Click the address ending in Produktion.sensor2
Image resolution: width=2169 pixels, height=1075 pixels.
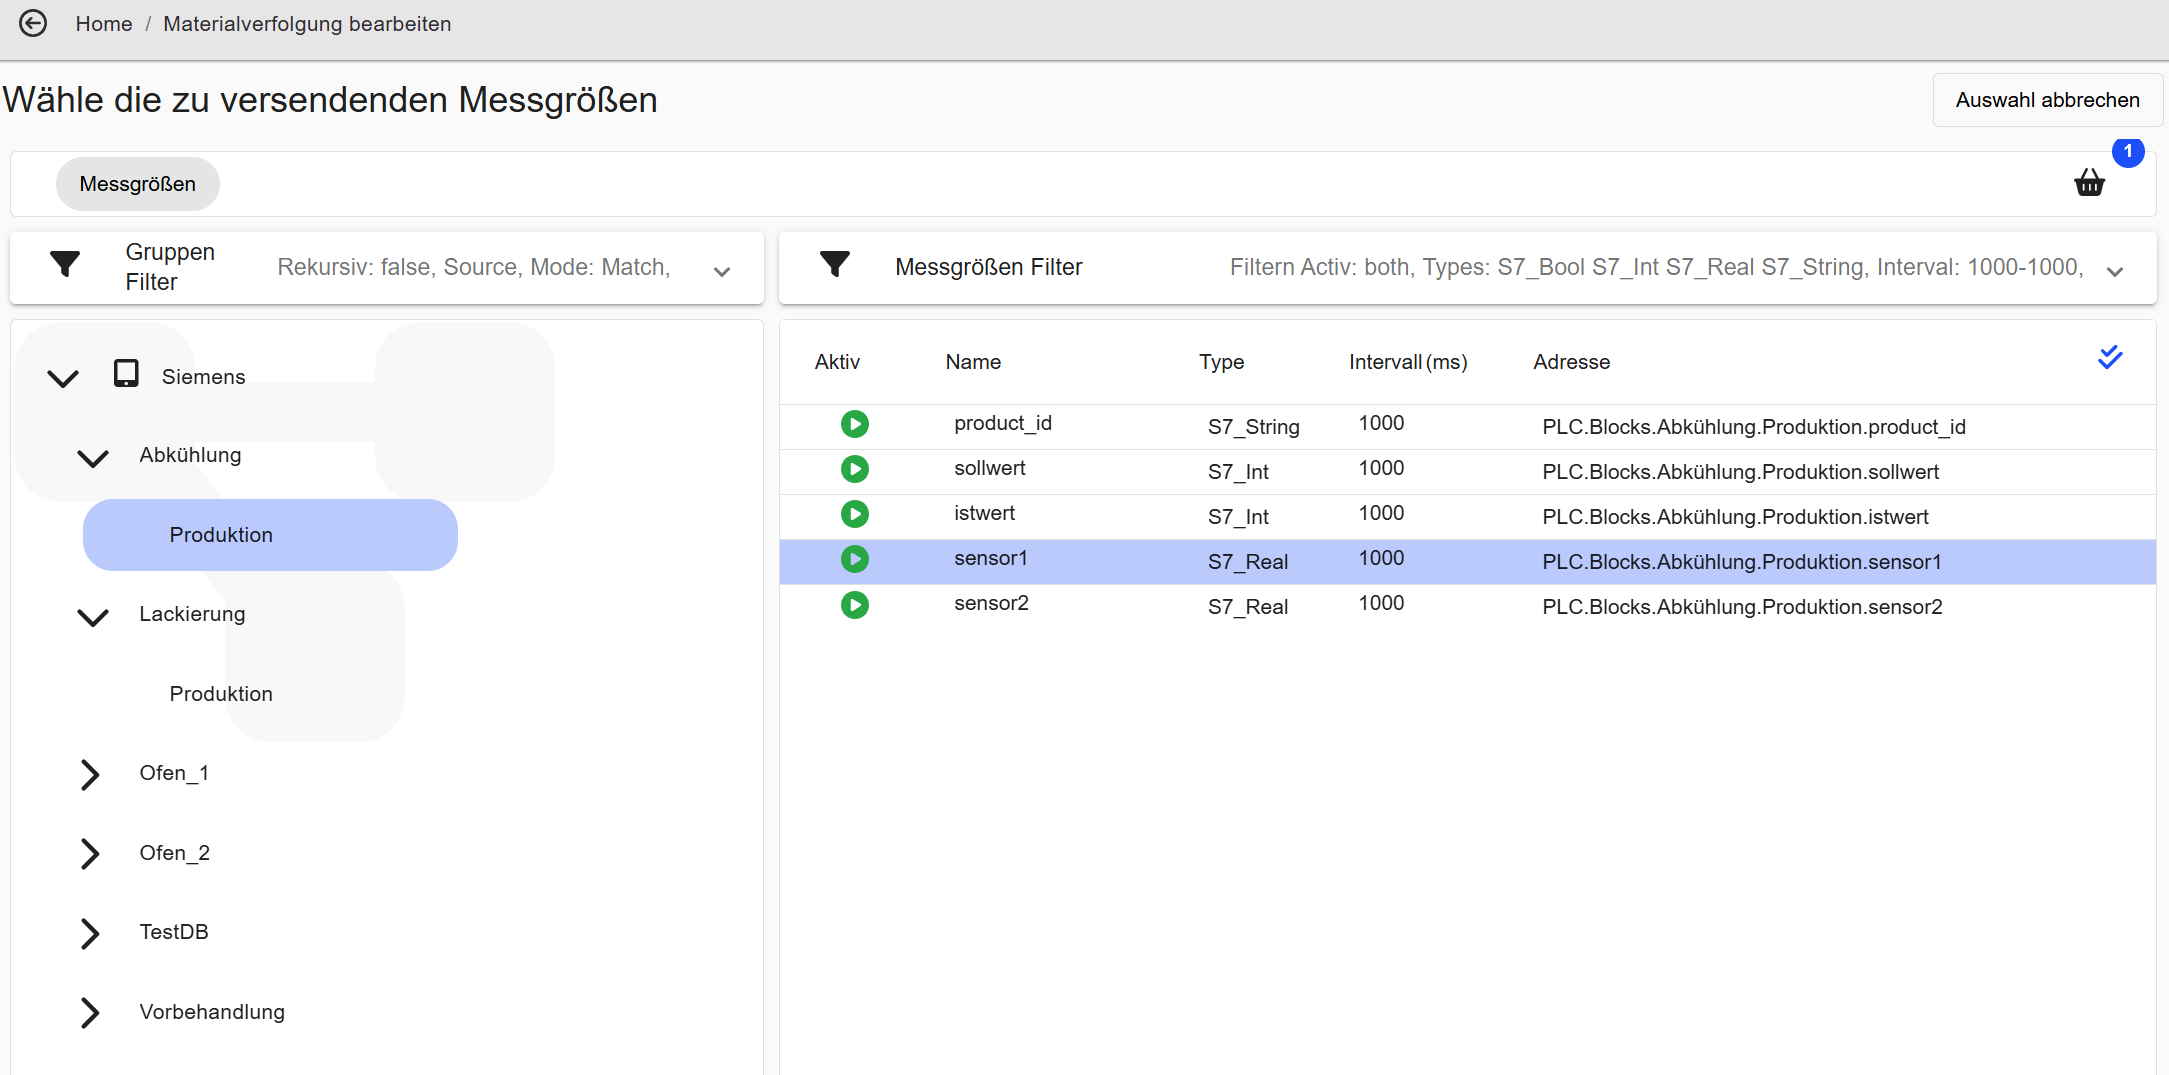tap(1743, 607)
